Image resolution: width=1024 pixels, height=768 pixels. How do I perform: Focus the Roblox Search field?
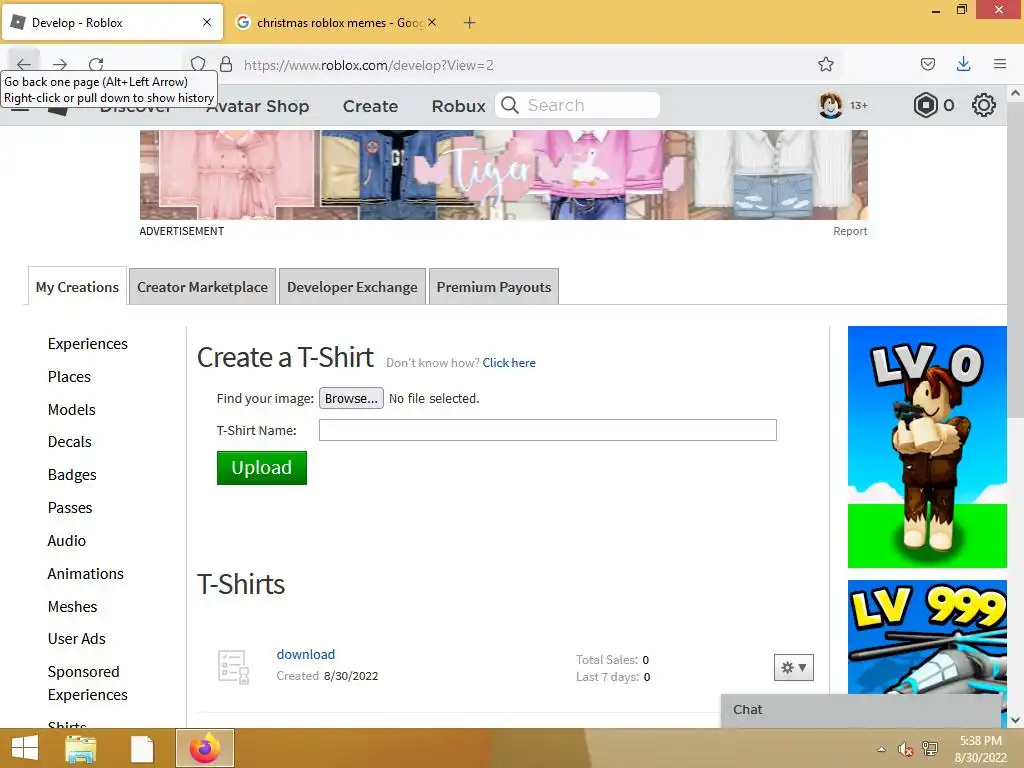[577, 105]
